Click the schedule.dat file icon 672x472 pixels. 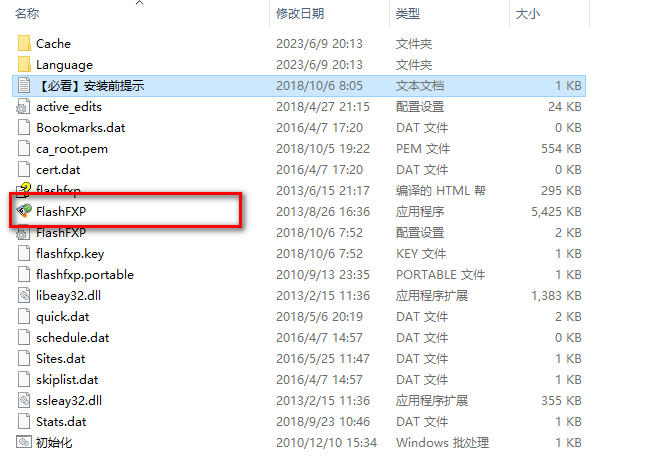click(x=24, y=337)
